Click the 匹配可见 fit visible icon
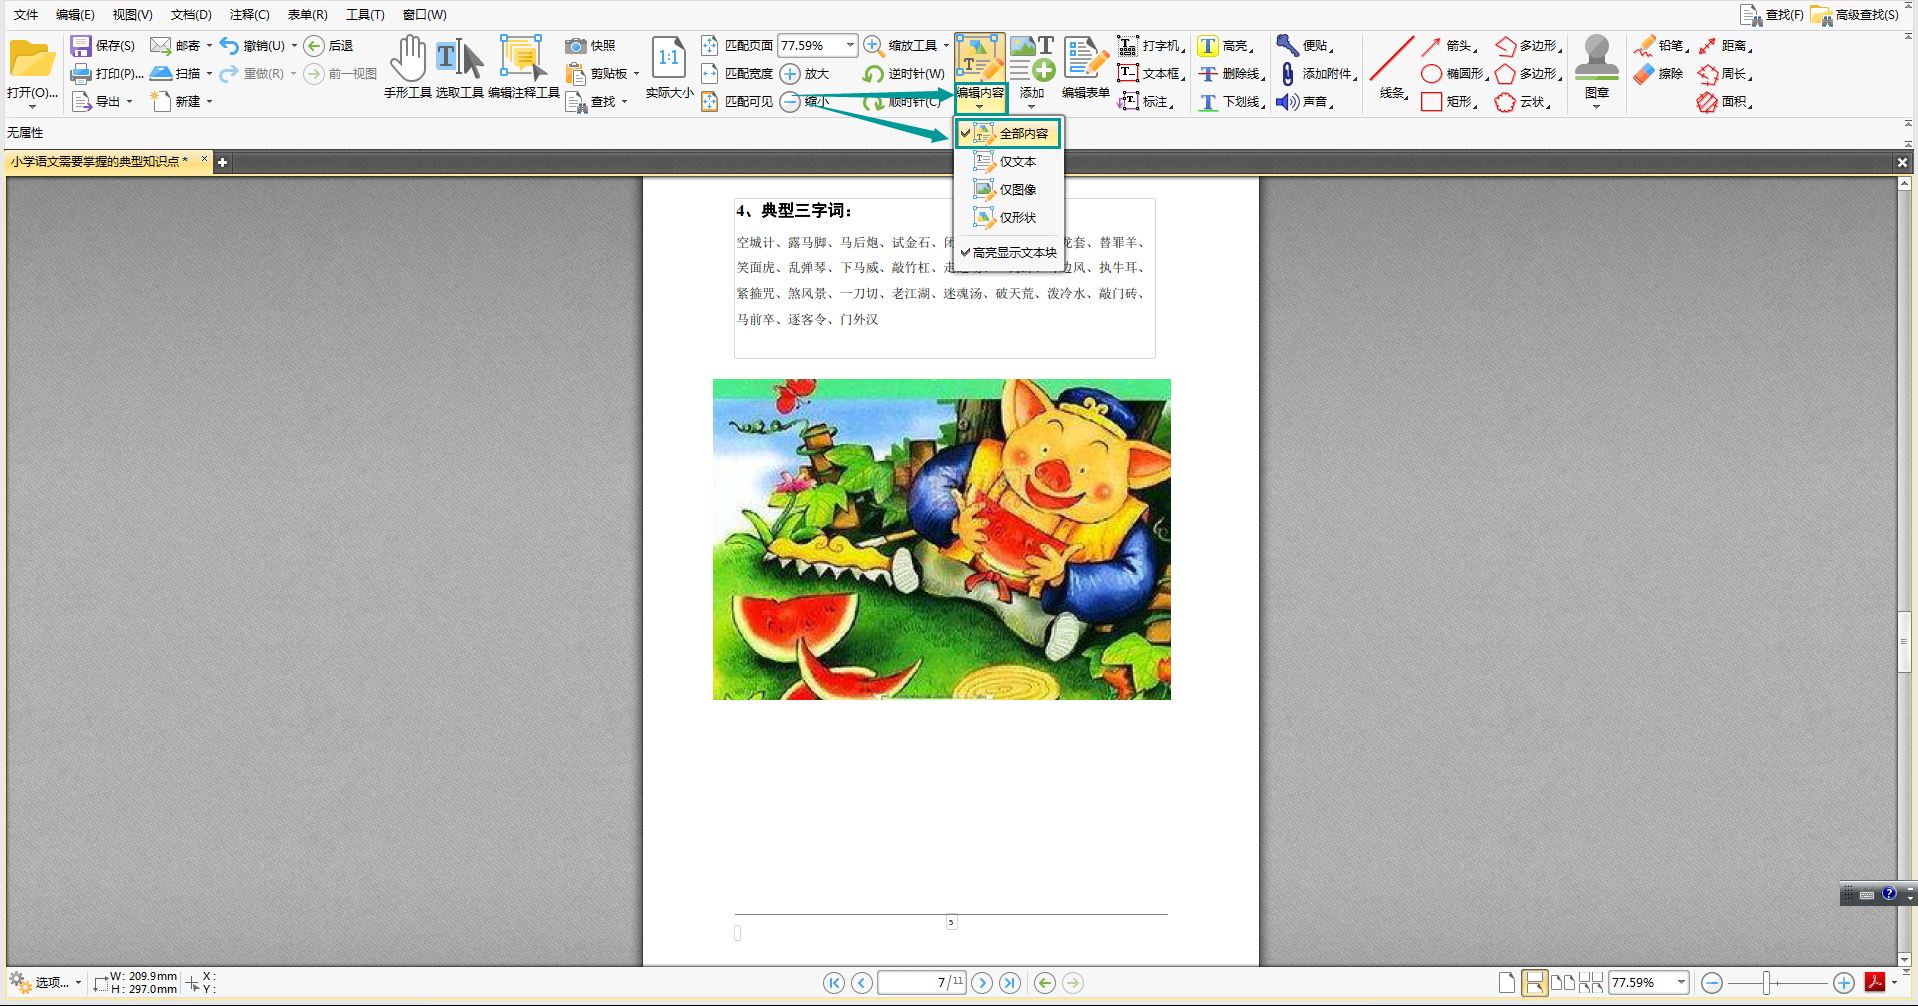1918x1006 pixels. coord(710,102)
